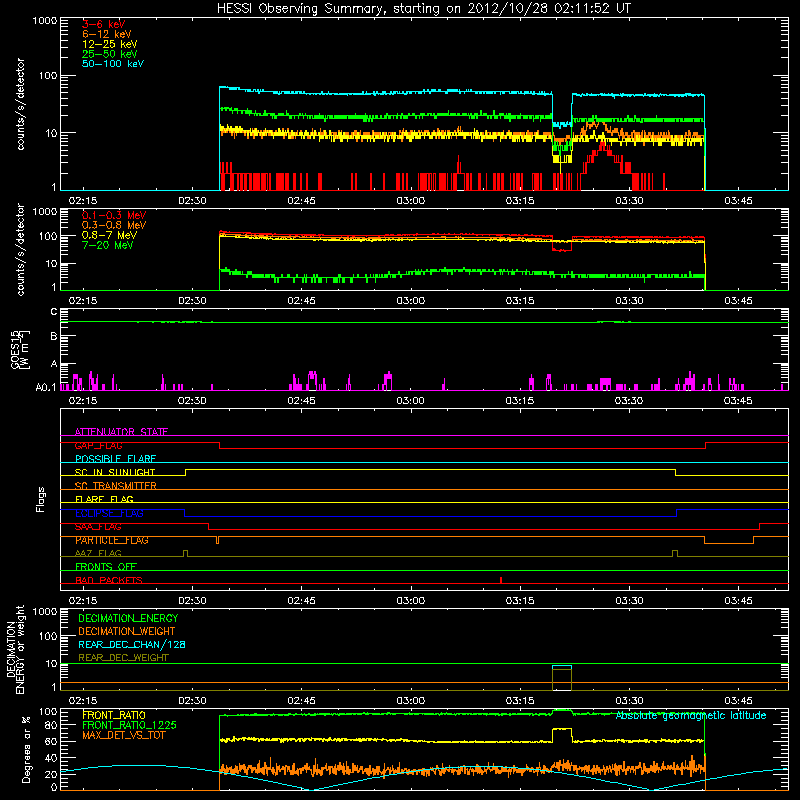This screenshot has height=800, width=800.
Task: Click the GOES15 axis label
Action: [20, 349]
